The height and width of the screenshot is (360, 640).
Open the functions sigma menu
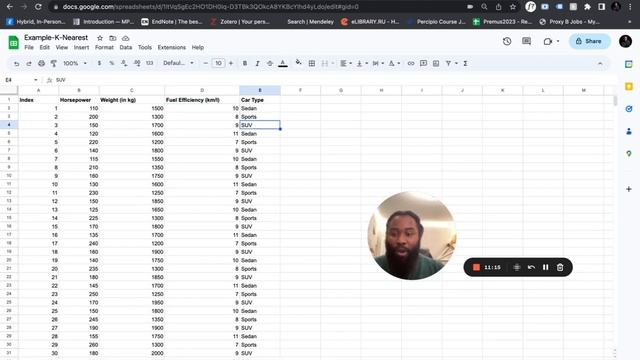(x=465, y=64)
